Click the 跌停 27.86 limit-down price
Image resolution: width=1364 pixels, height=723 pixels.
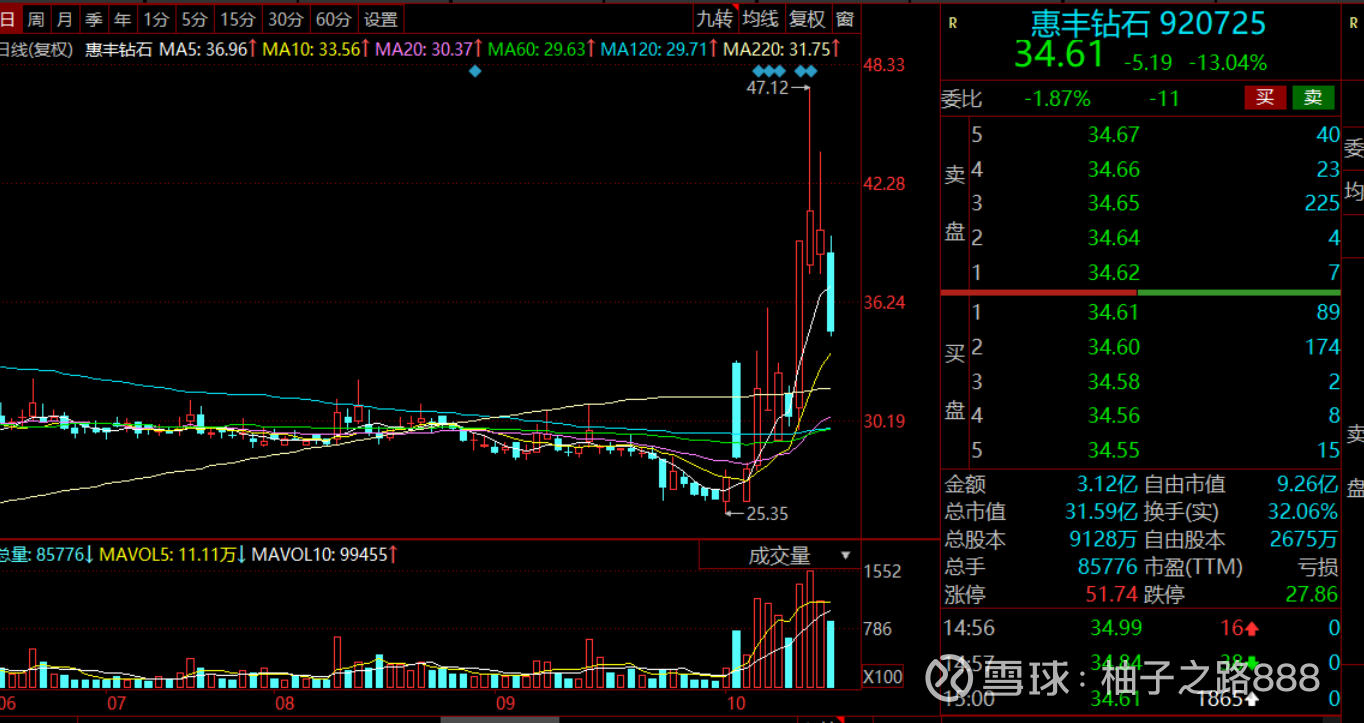[x=1313, y=595]
